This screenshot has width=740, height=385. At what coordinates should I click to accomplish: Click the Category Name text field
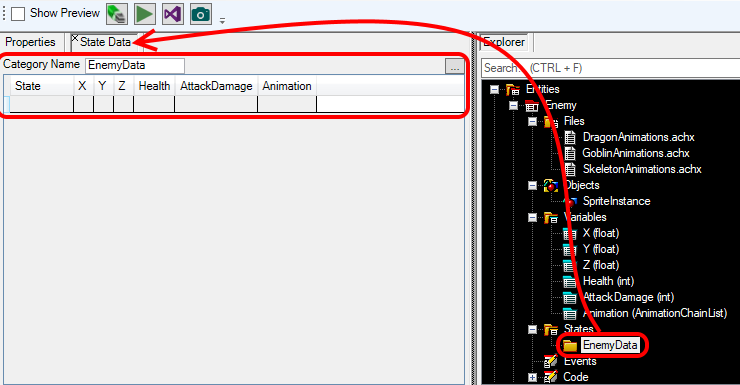pos(135,65)
